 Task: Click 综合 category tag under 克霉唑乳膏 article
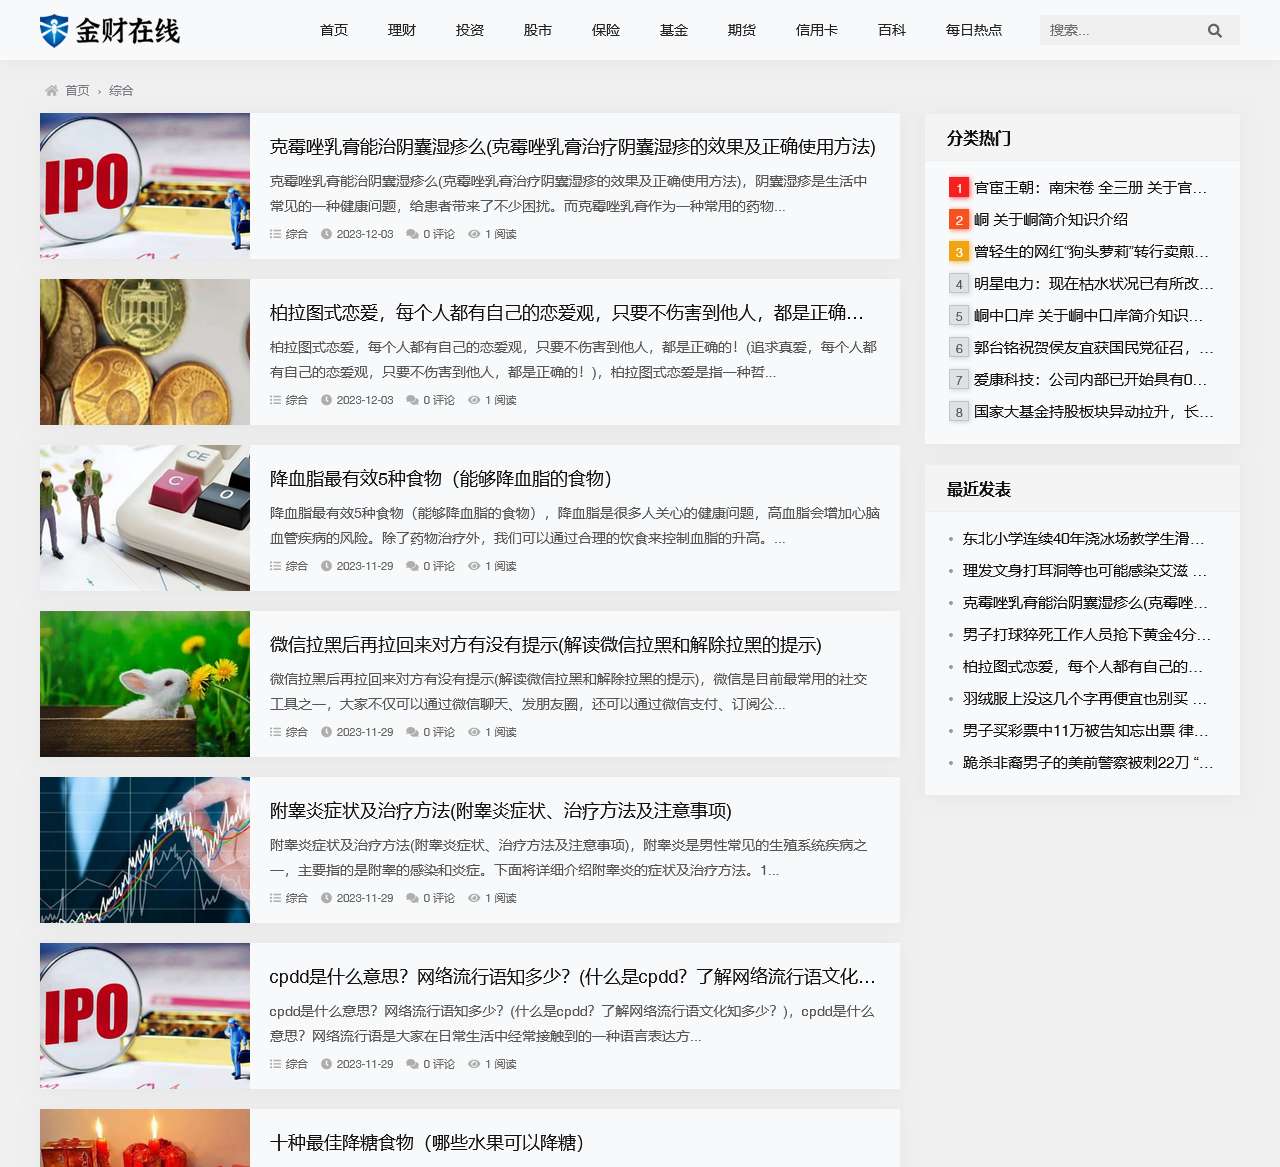click(x=297, y=234)
